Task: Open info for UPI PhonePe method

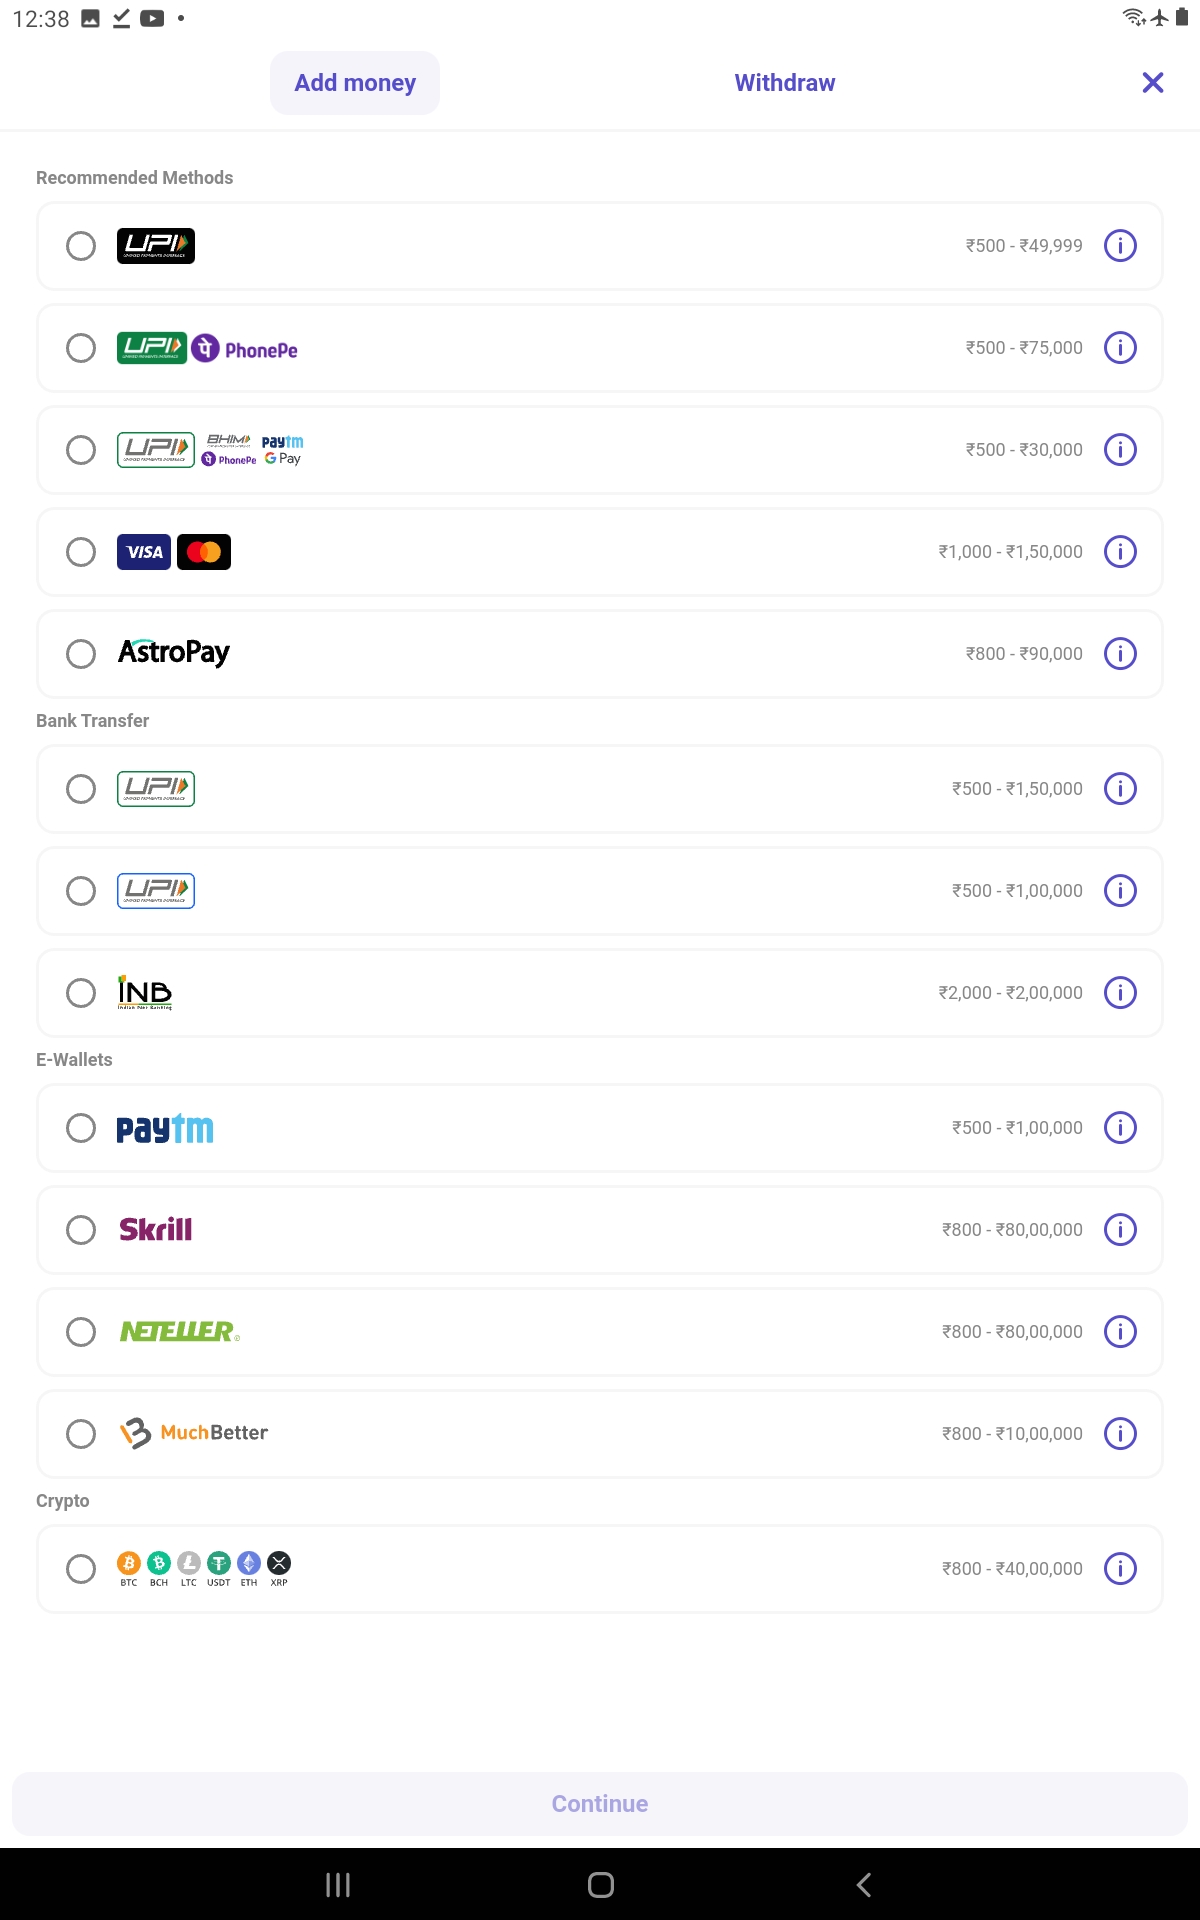Action: coord(1120,348)
